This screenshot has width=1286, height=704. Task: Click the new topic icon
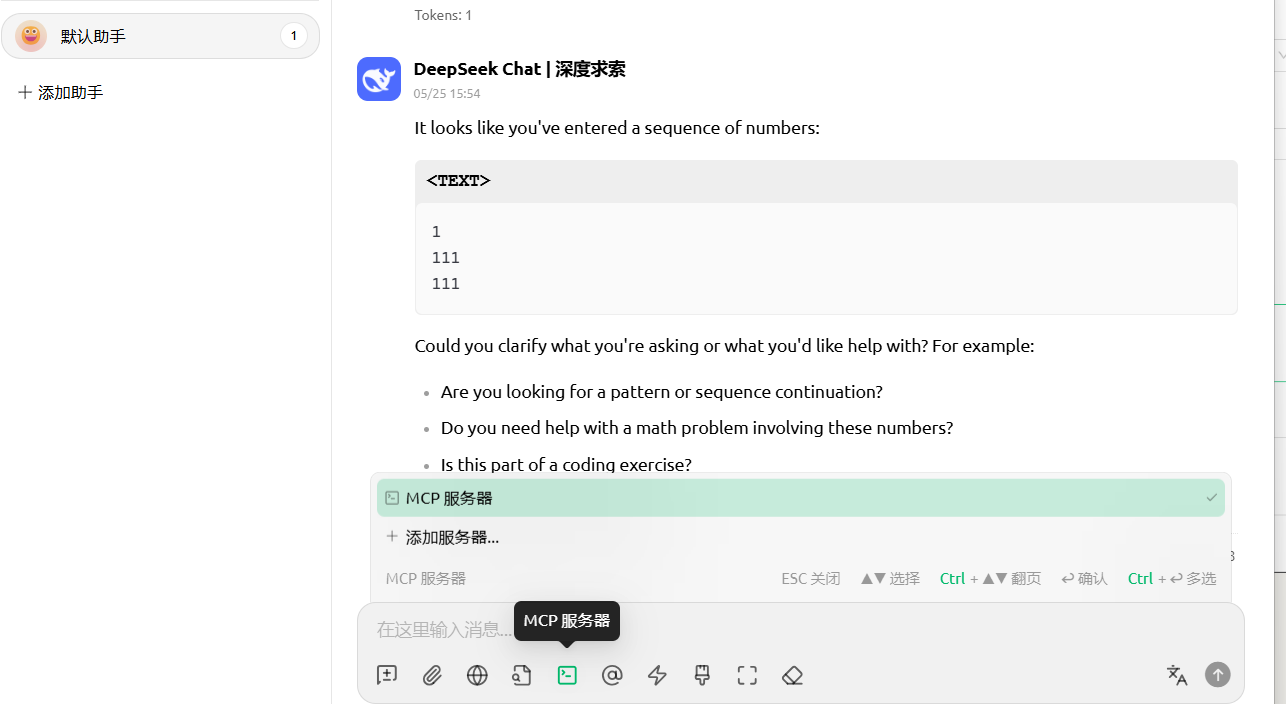click(x=387, y=675)
